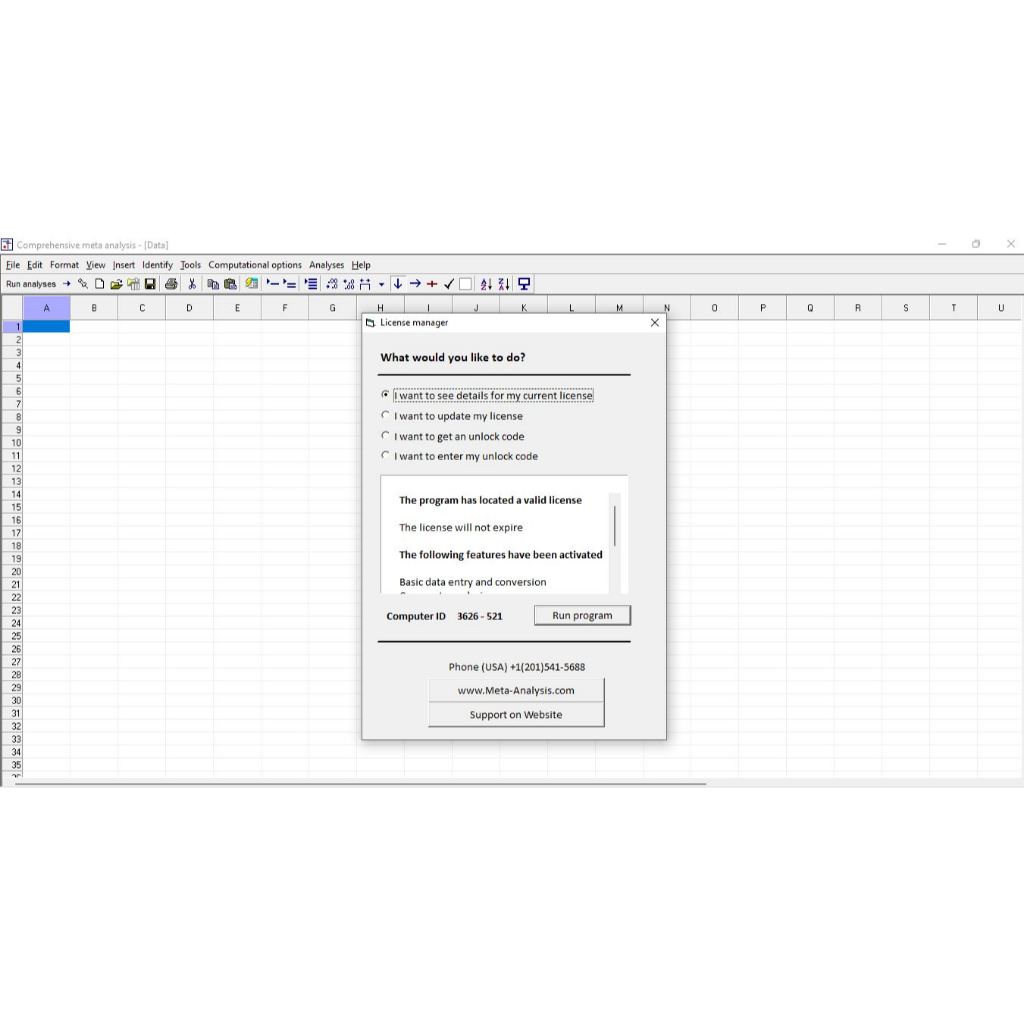Open the Identify menu
The image size is (1024, 1024).
pos(157,265)
